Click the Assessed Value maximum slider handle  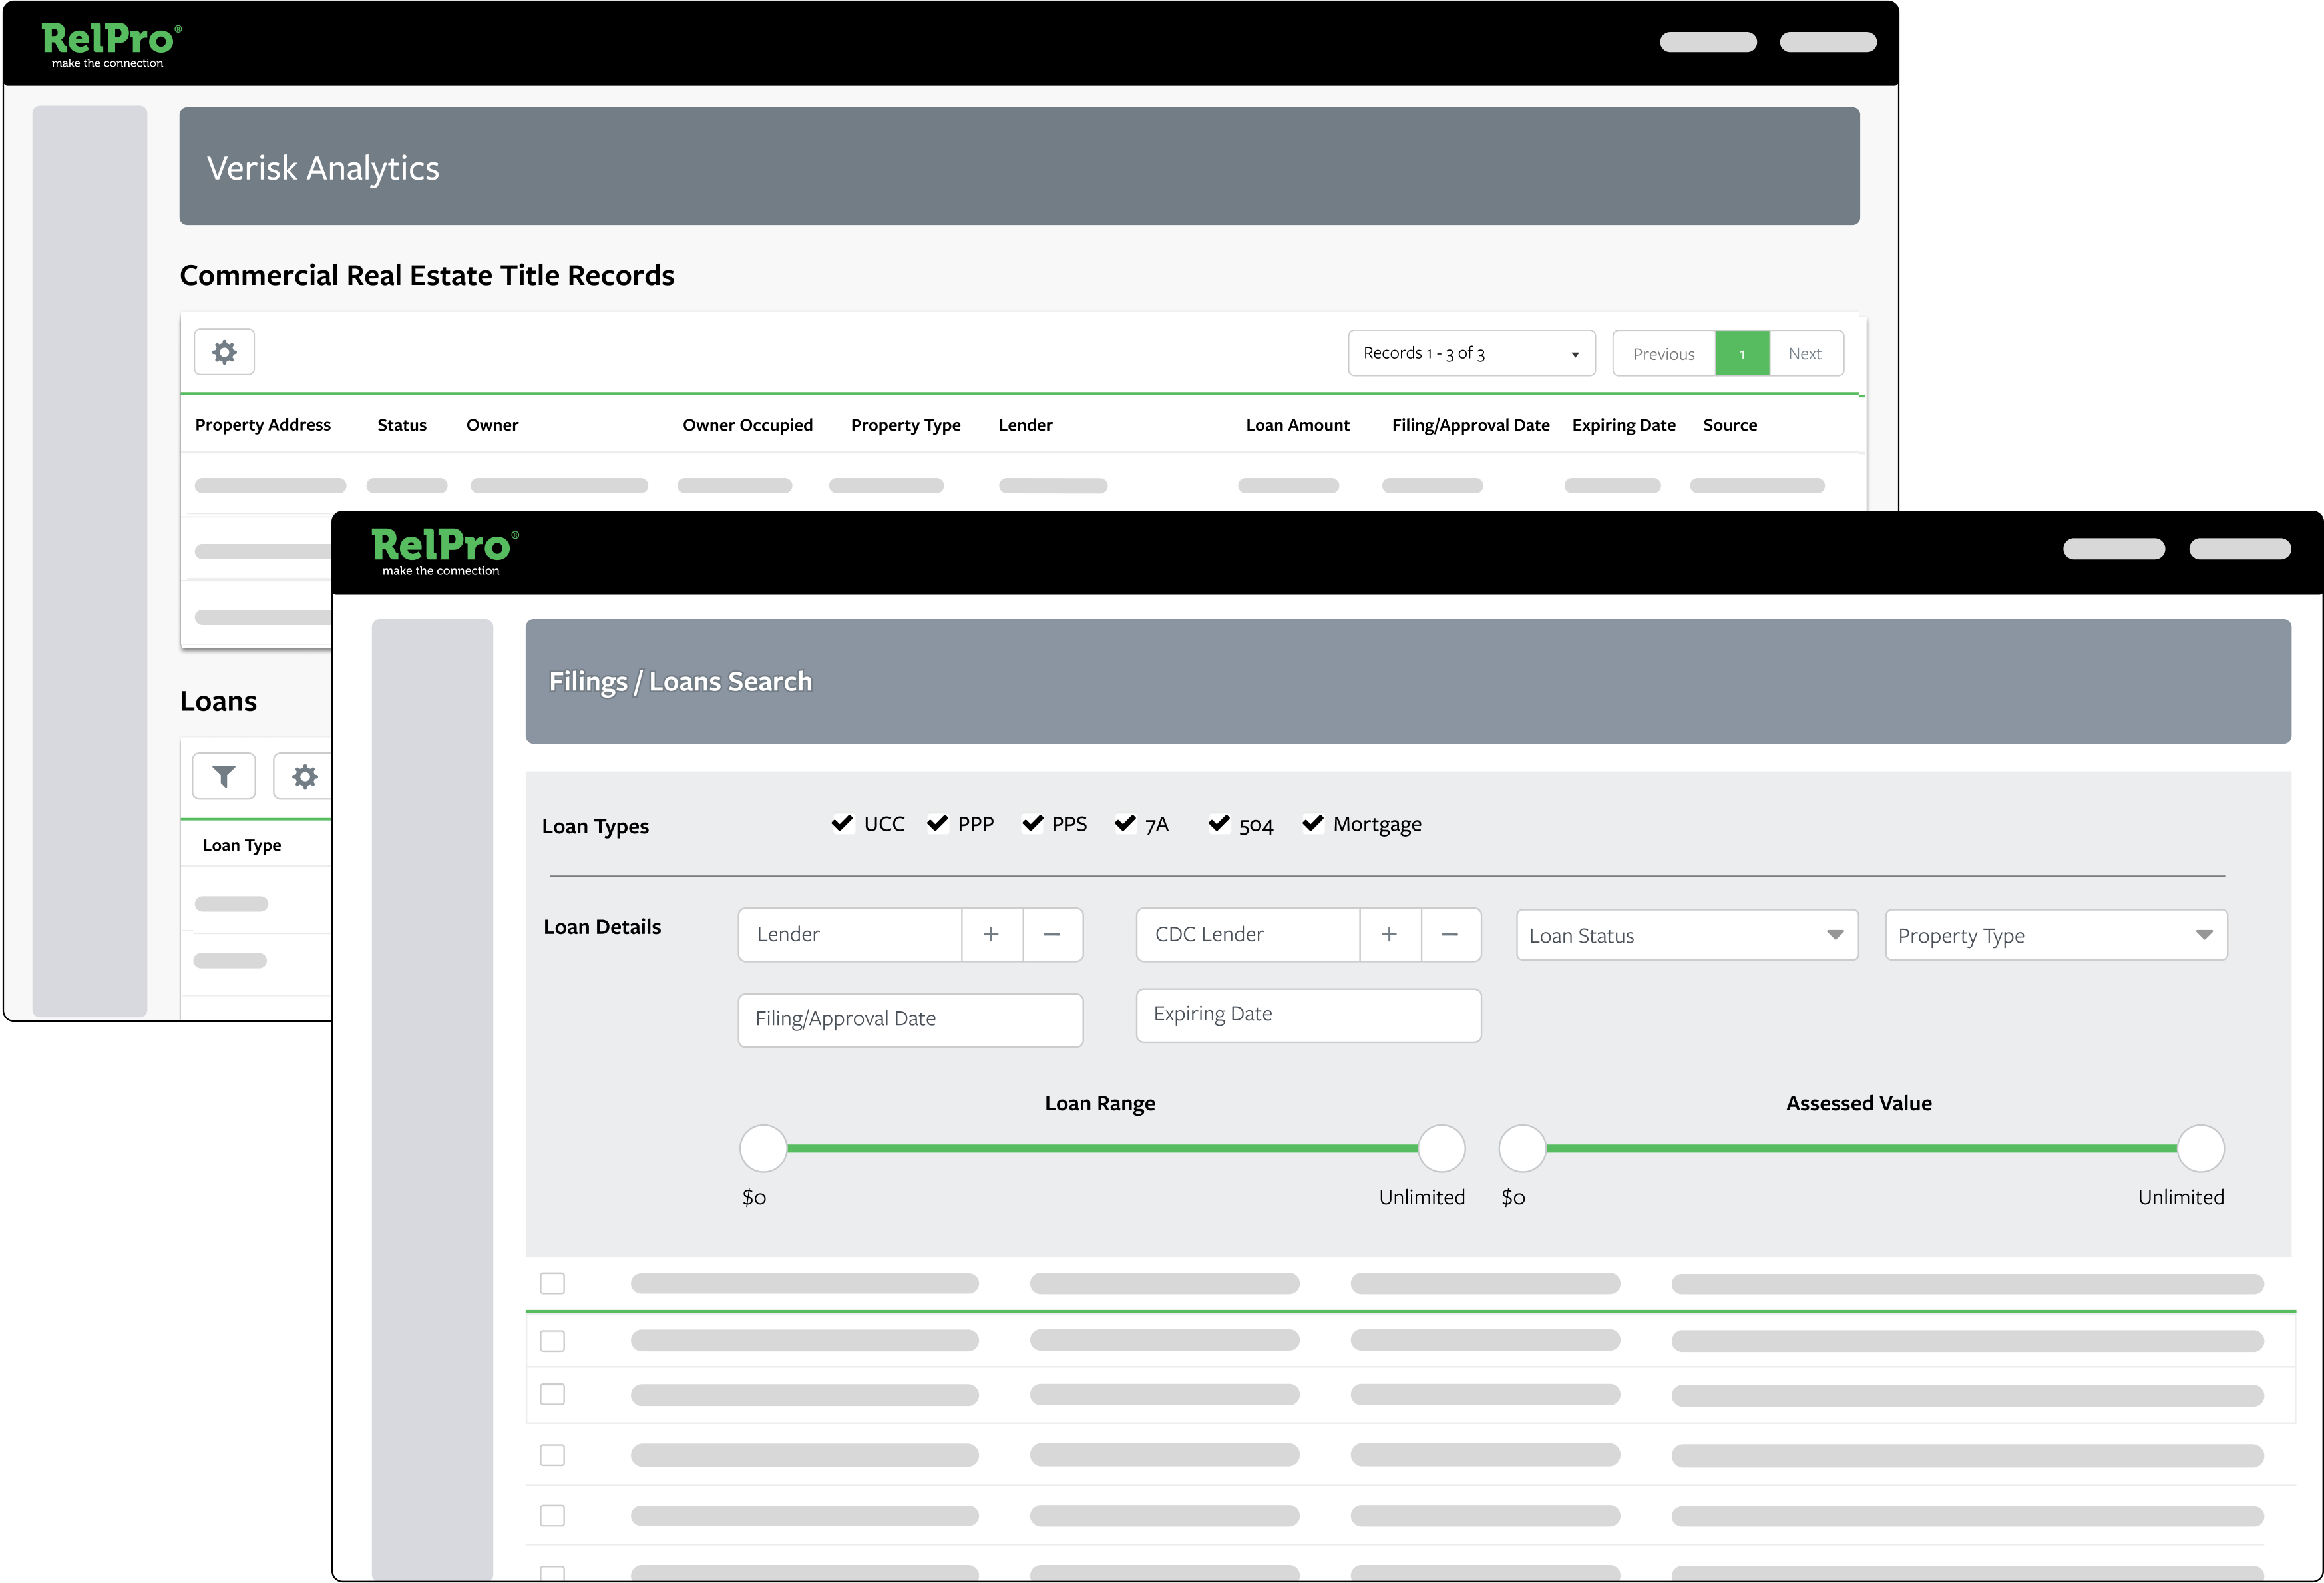tap(2200, 1148)
